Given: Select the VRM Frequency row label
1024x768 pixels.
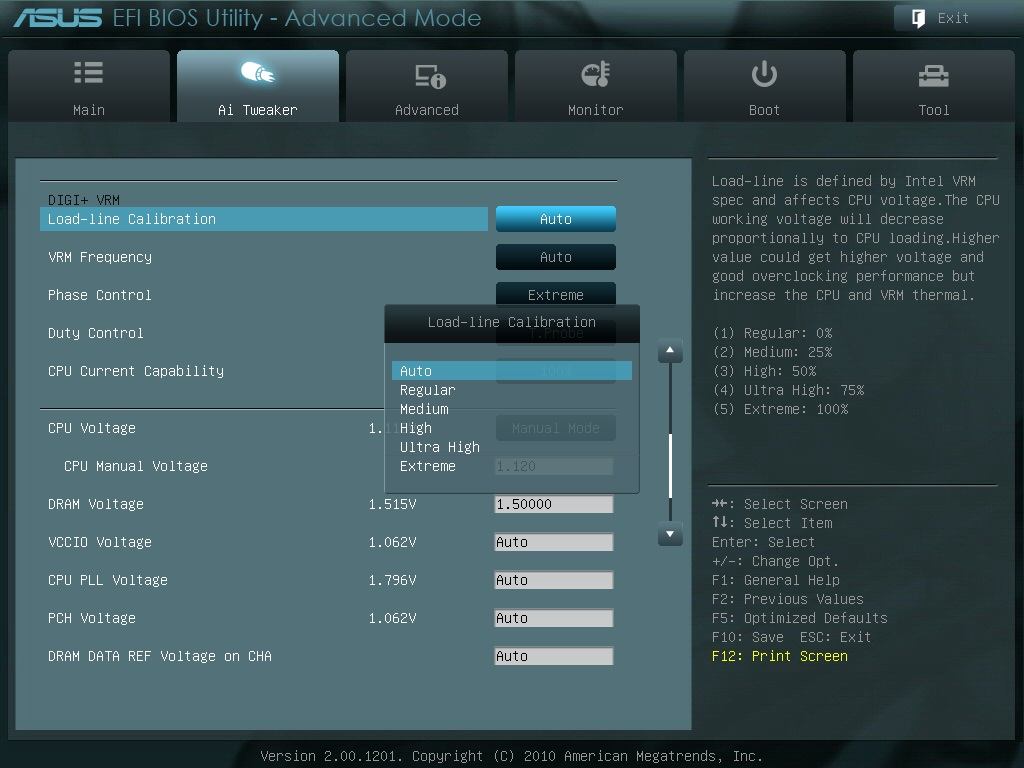Looking at the screenshot, I should (100, 257).
